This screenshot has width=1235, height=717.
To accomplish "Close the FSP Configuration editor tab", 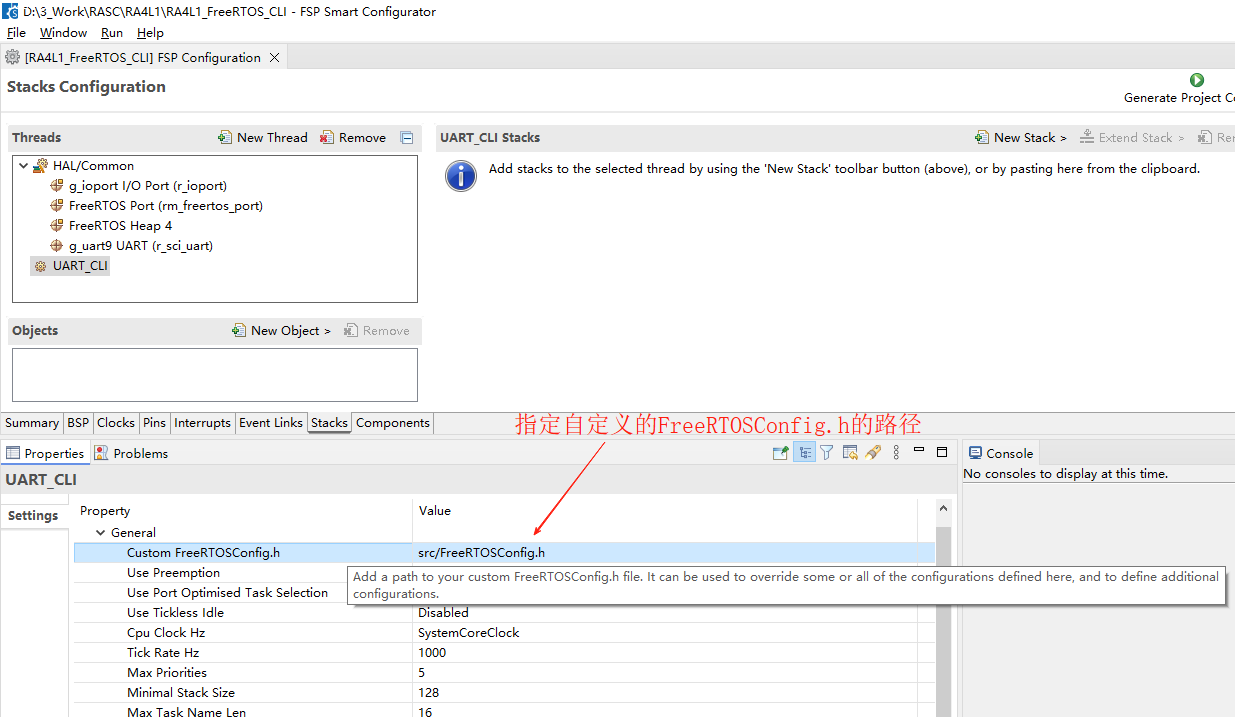I will 274,58.
